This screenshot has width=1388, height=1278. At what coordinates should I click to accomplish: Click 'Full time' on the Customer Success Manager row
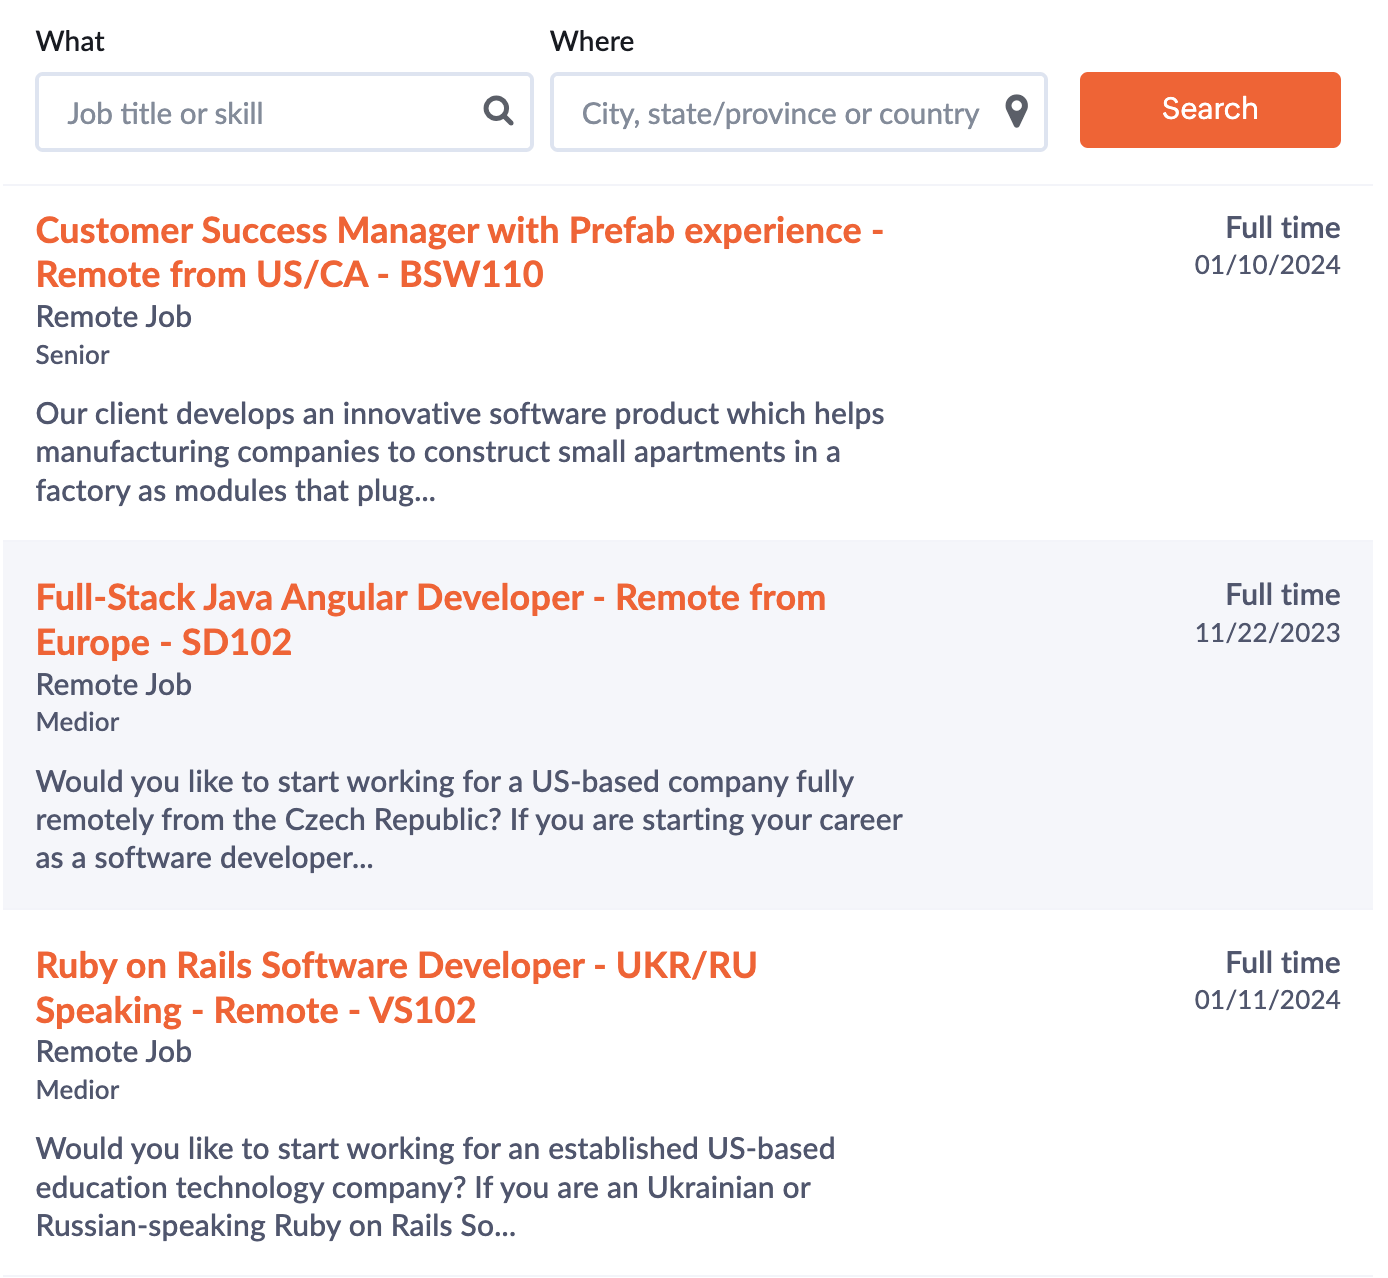(x=1283, y=228)
